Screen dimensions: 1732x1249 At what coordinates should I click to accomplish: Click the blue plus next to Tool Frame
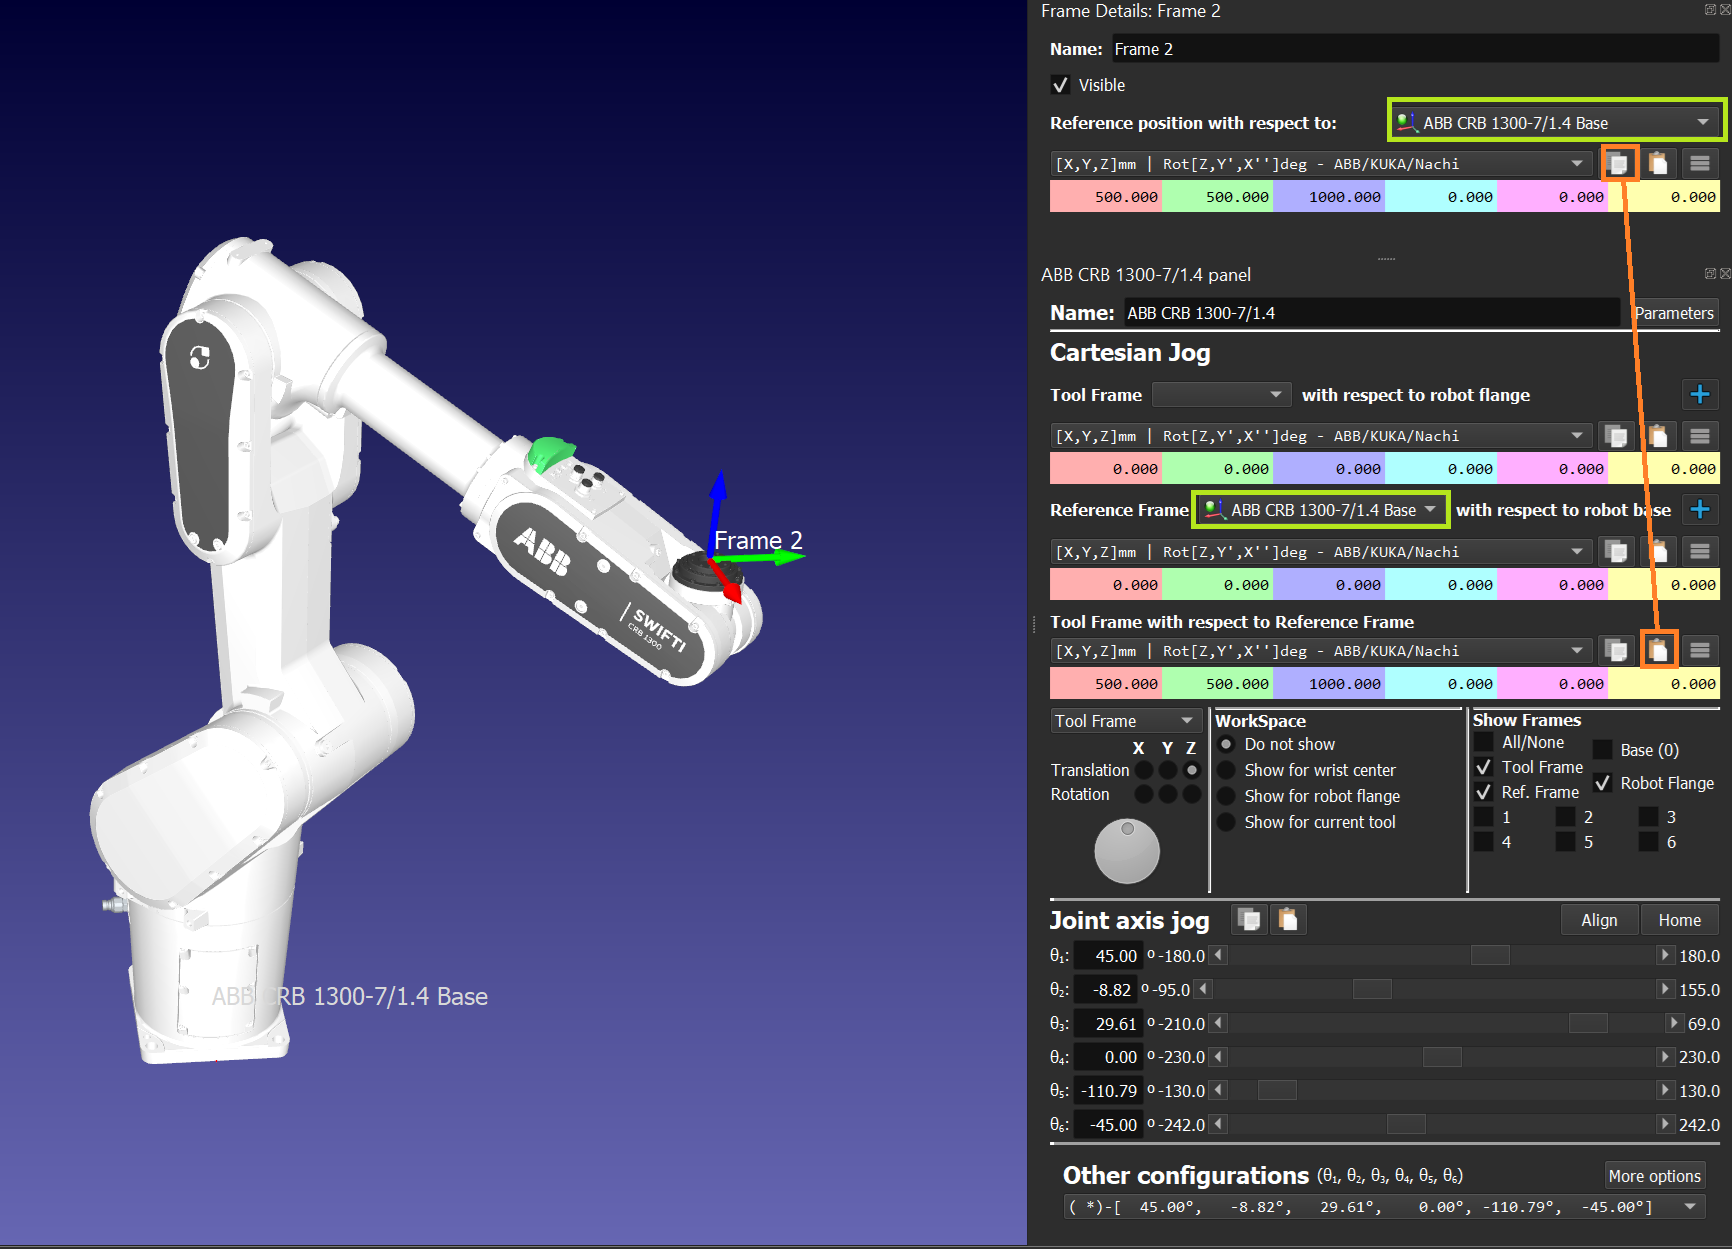point(1699,395)
